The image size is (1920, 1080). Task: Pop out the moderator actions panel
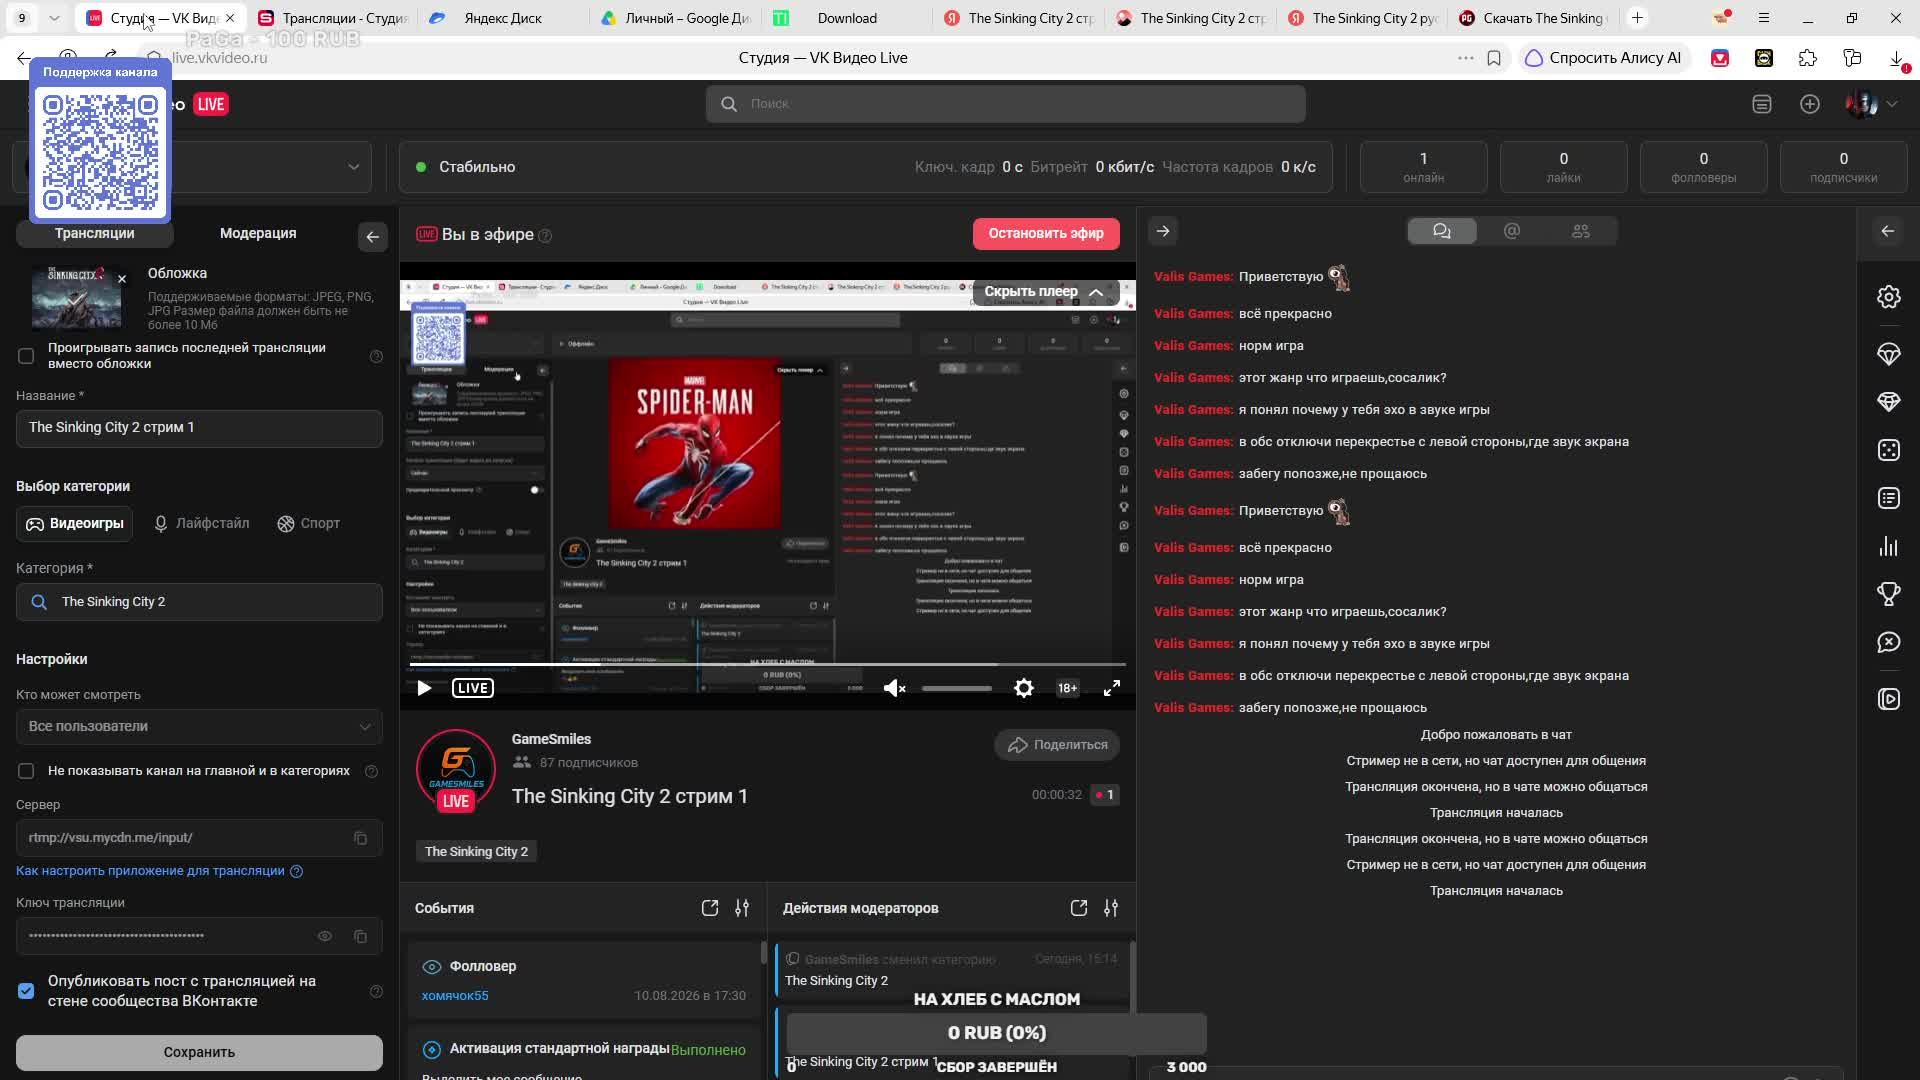[x=1078, y=908]
